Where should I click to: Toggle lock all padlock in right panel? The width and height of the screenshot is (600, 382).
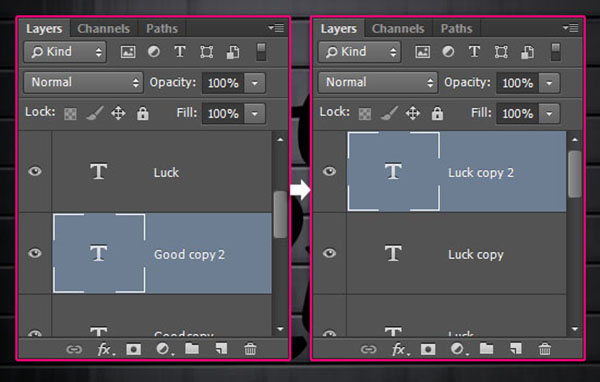click(437, 113)
